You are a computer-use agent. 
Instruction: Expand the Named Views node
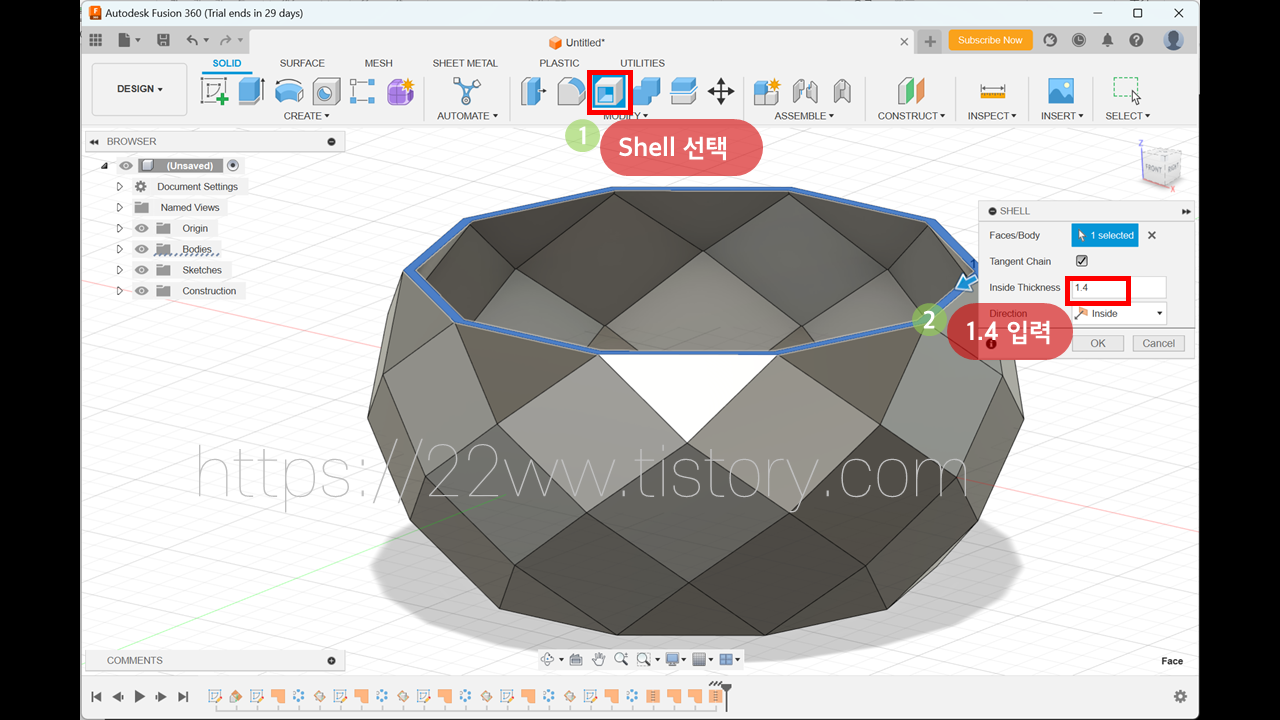119,208
